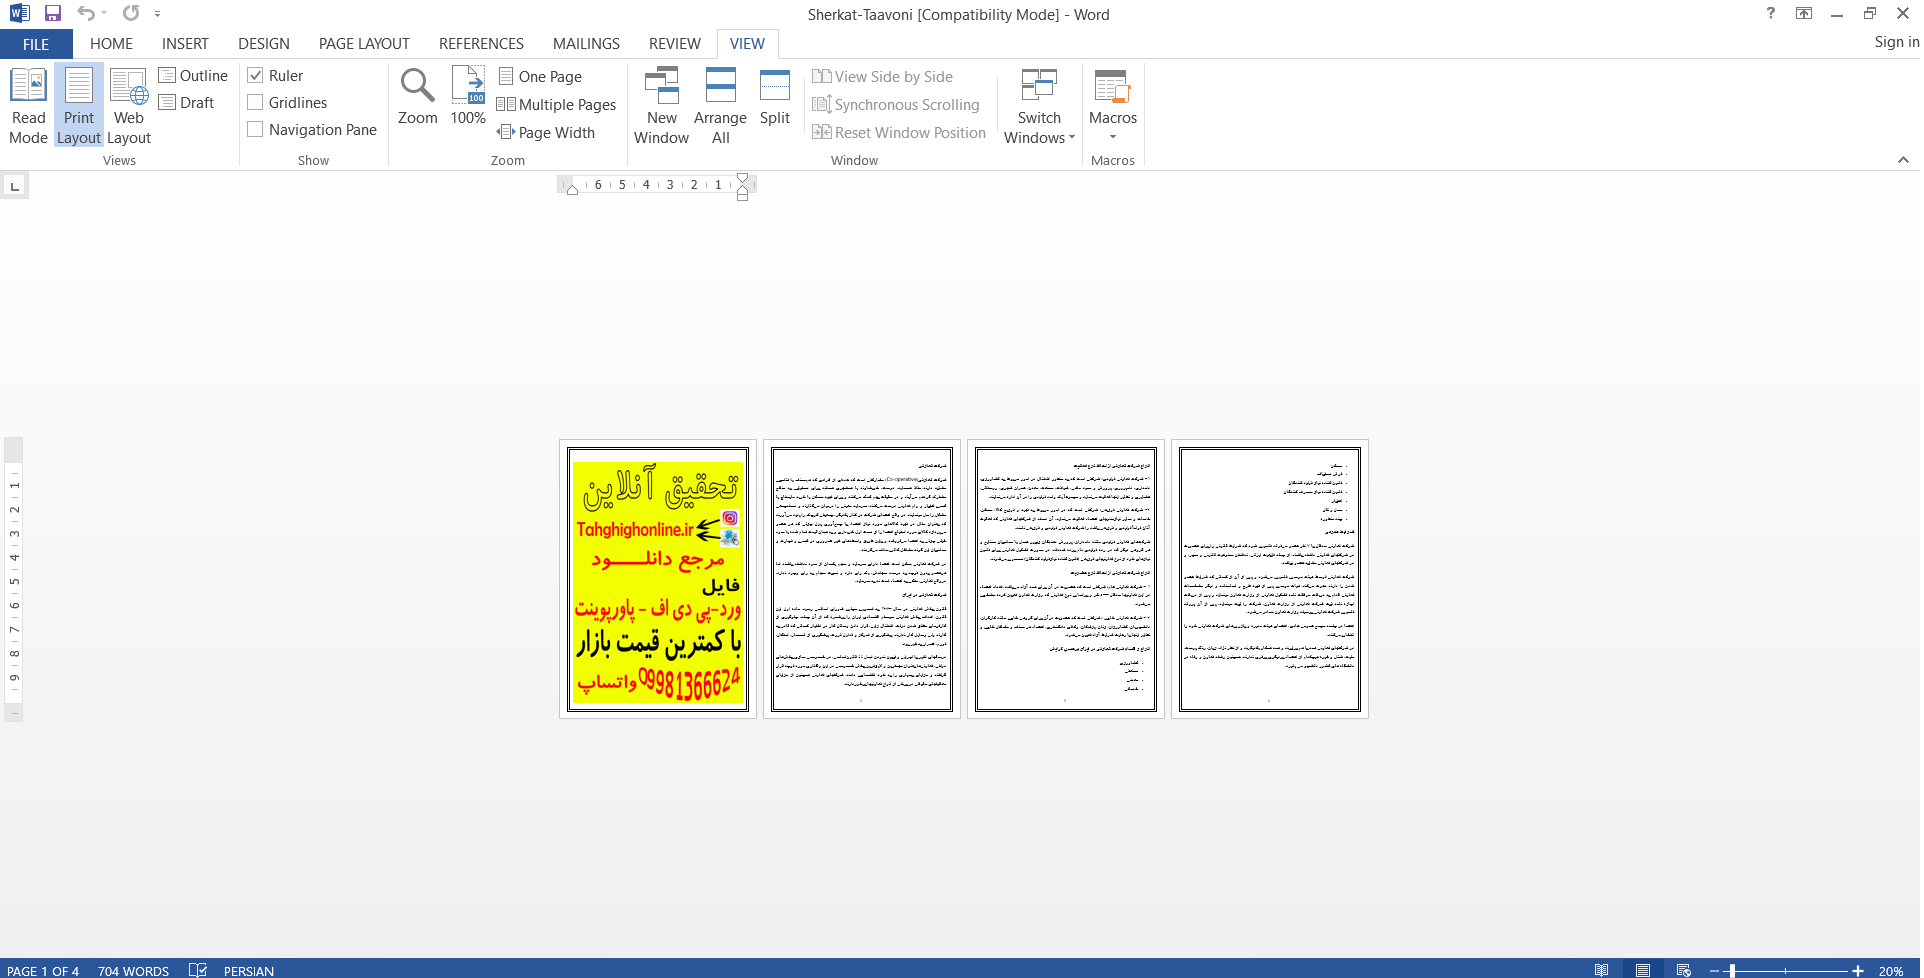1924x978 pixels.
Task: Open the REFERENCES tab
Action: (481, 44)
